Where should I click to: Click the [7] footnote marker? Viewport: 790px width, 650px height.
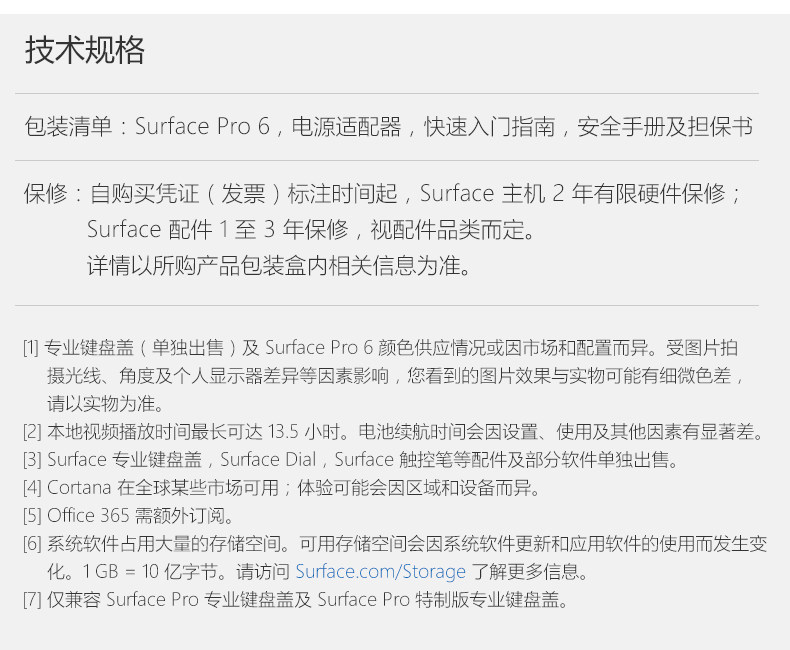(31, 600)
